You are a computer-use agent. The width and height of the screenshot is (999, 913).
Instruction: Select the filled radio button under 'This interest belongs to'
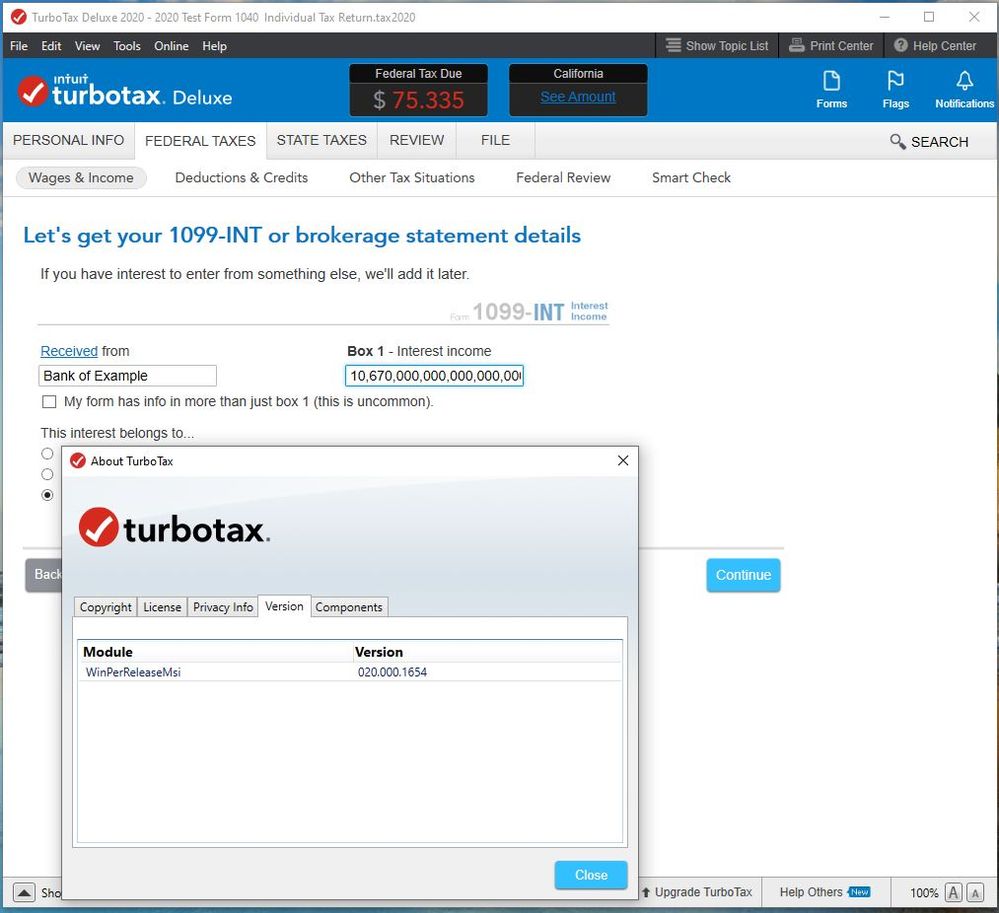(47, 495)
